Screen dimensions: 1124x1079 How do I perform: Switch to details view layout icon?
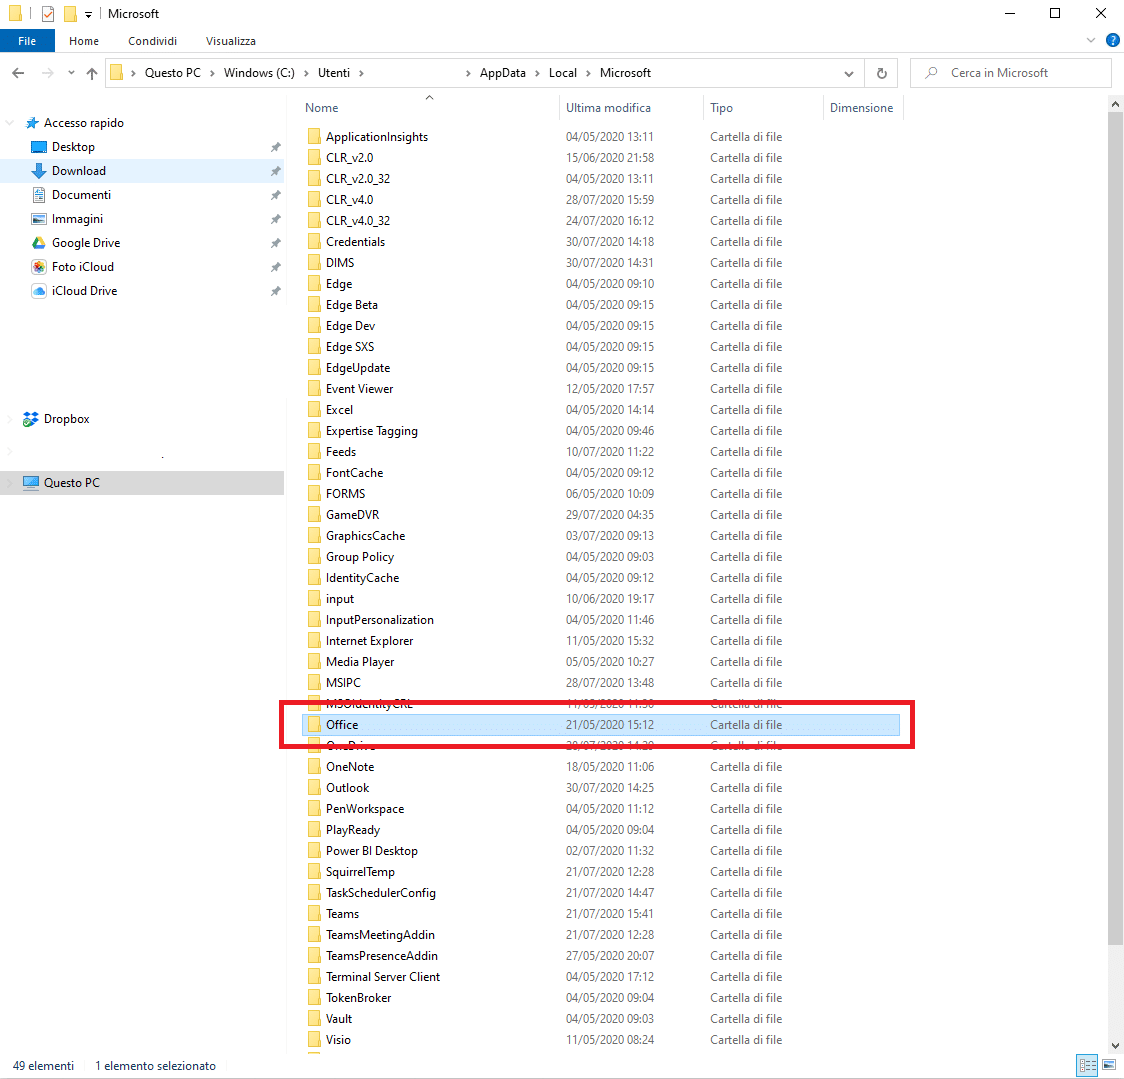(1087, 1065)
